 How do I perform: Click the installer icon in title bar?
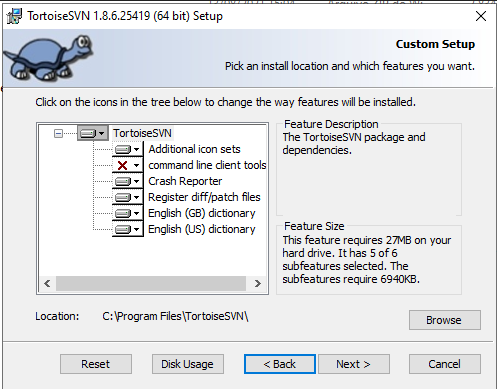coord(14,16)
